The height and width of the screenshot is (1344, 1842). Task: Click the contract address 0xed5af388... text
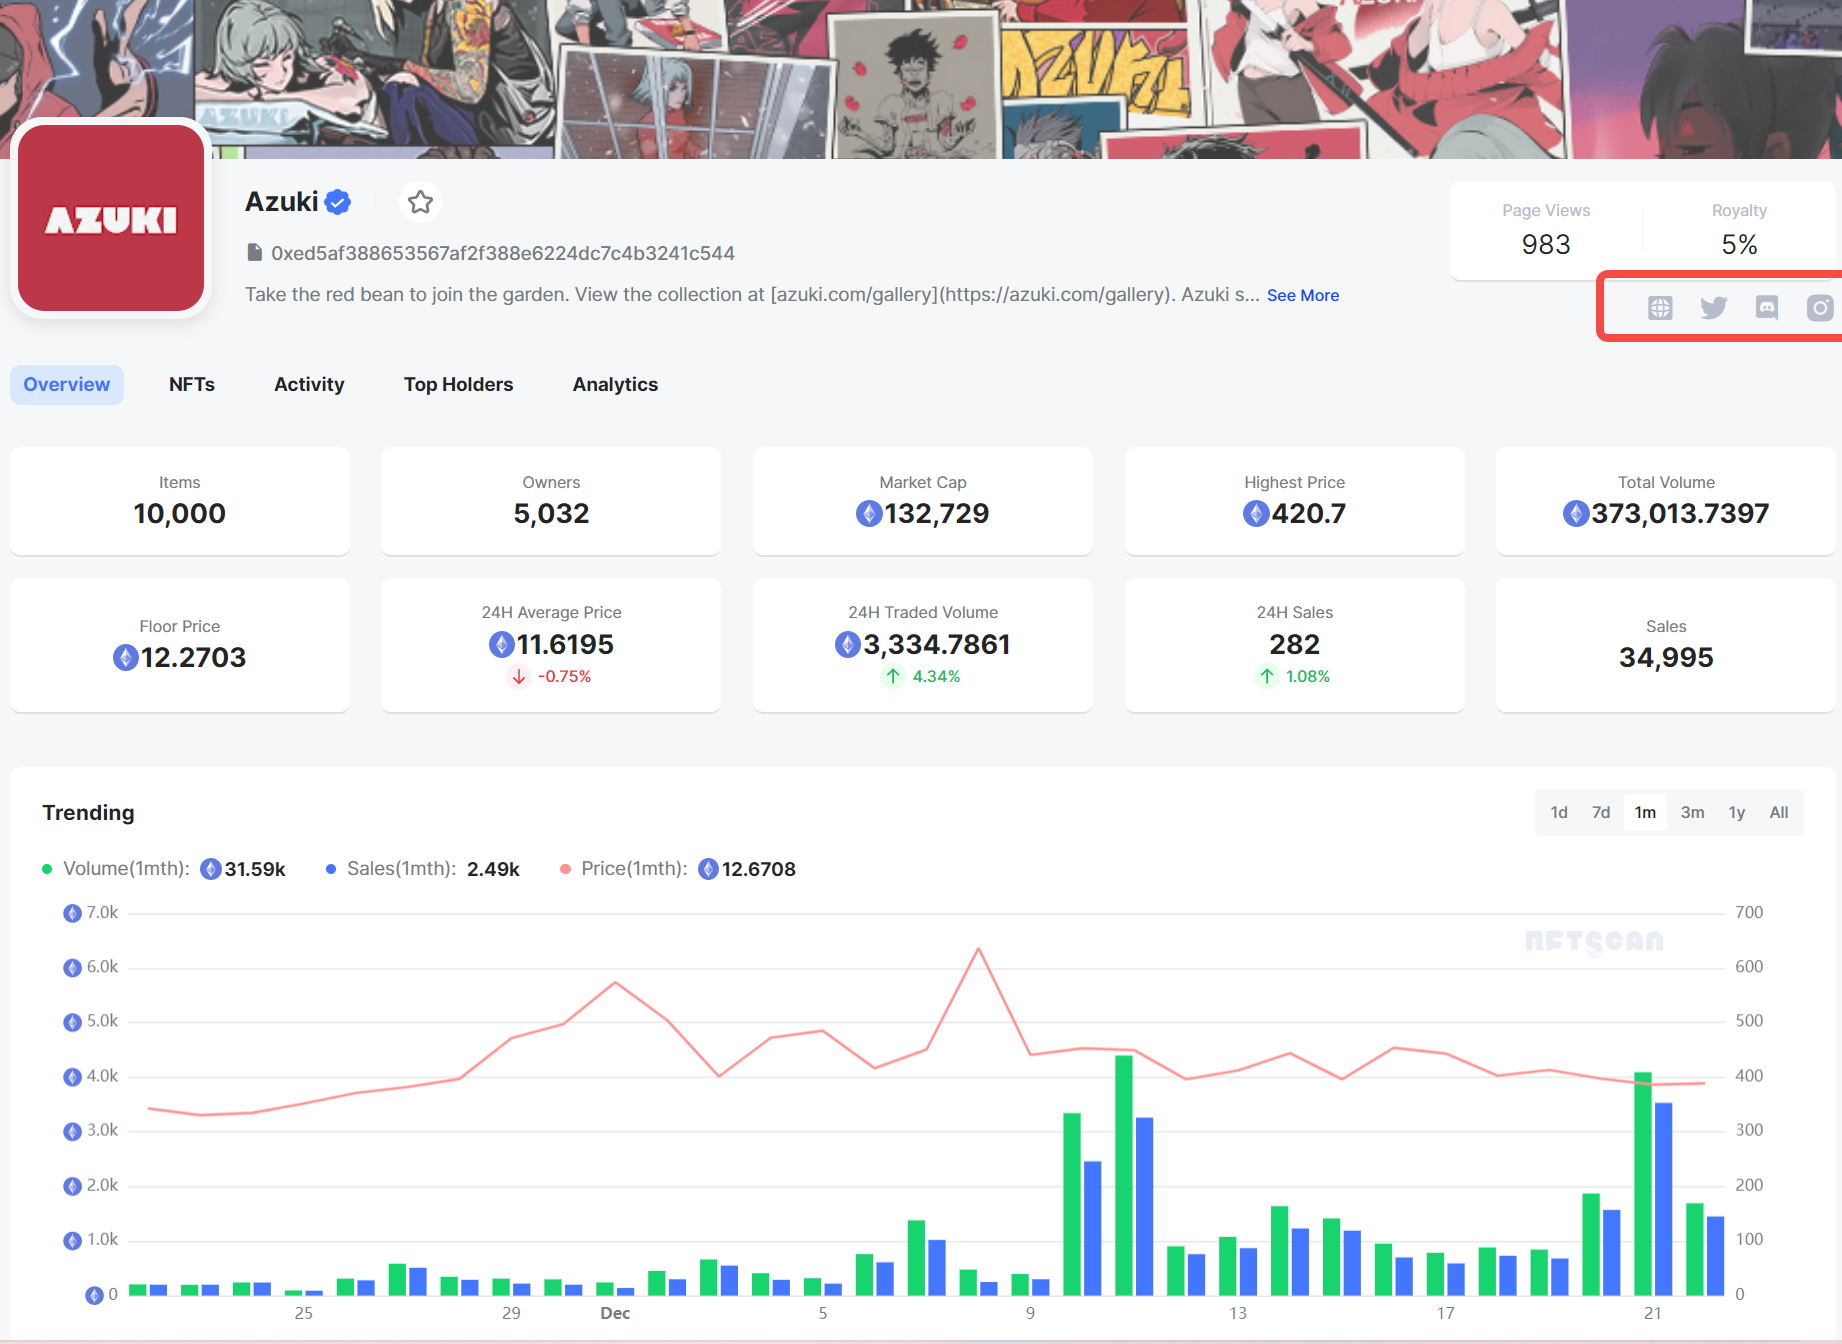tap(503, 253)
